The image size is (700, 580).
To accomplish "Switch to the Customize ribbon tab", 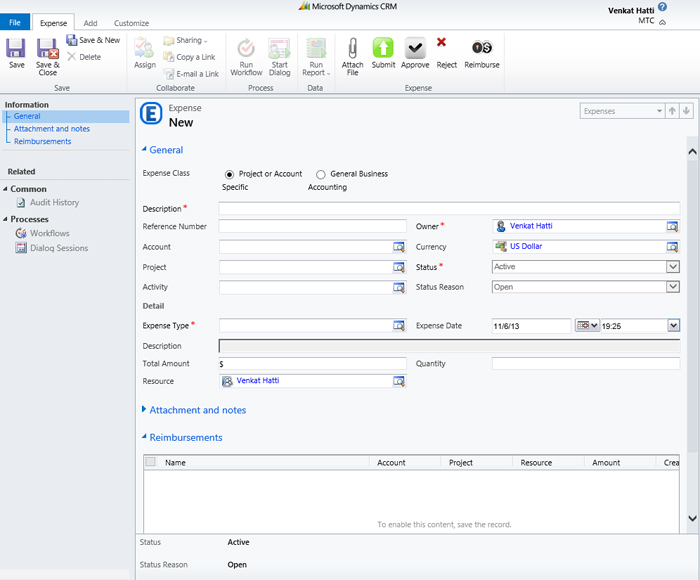I will 131,23.
